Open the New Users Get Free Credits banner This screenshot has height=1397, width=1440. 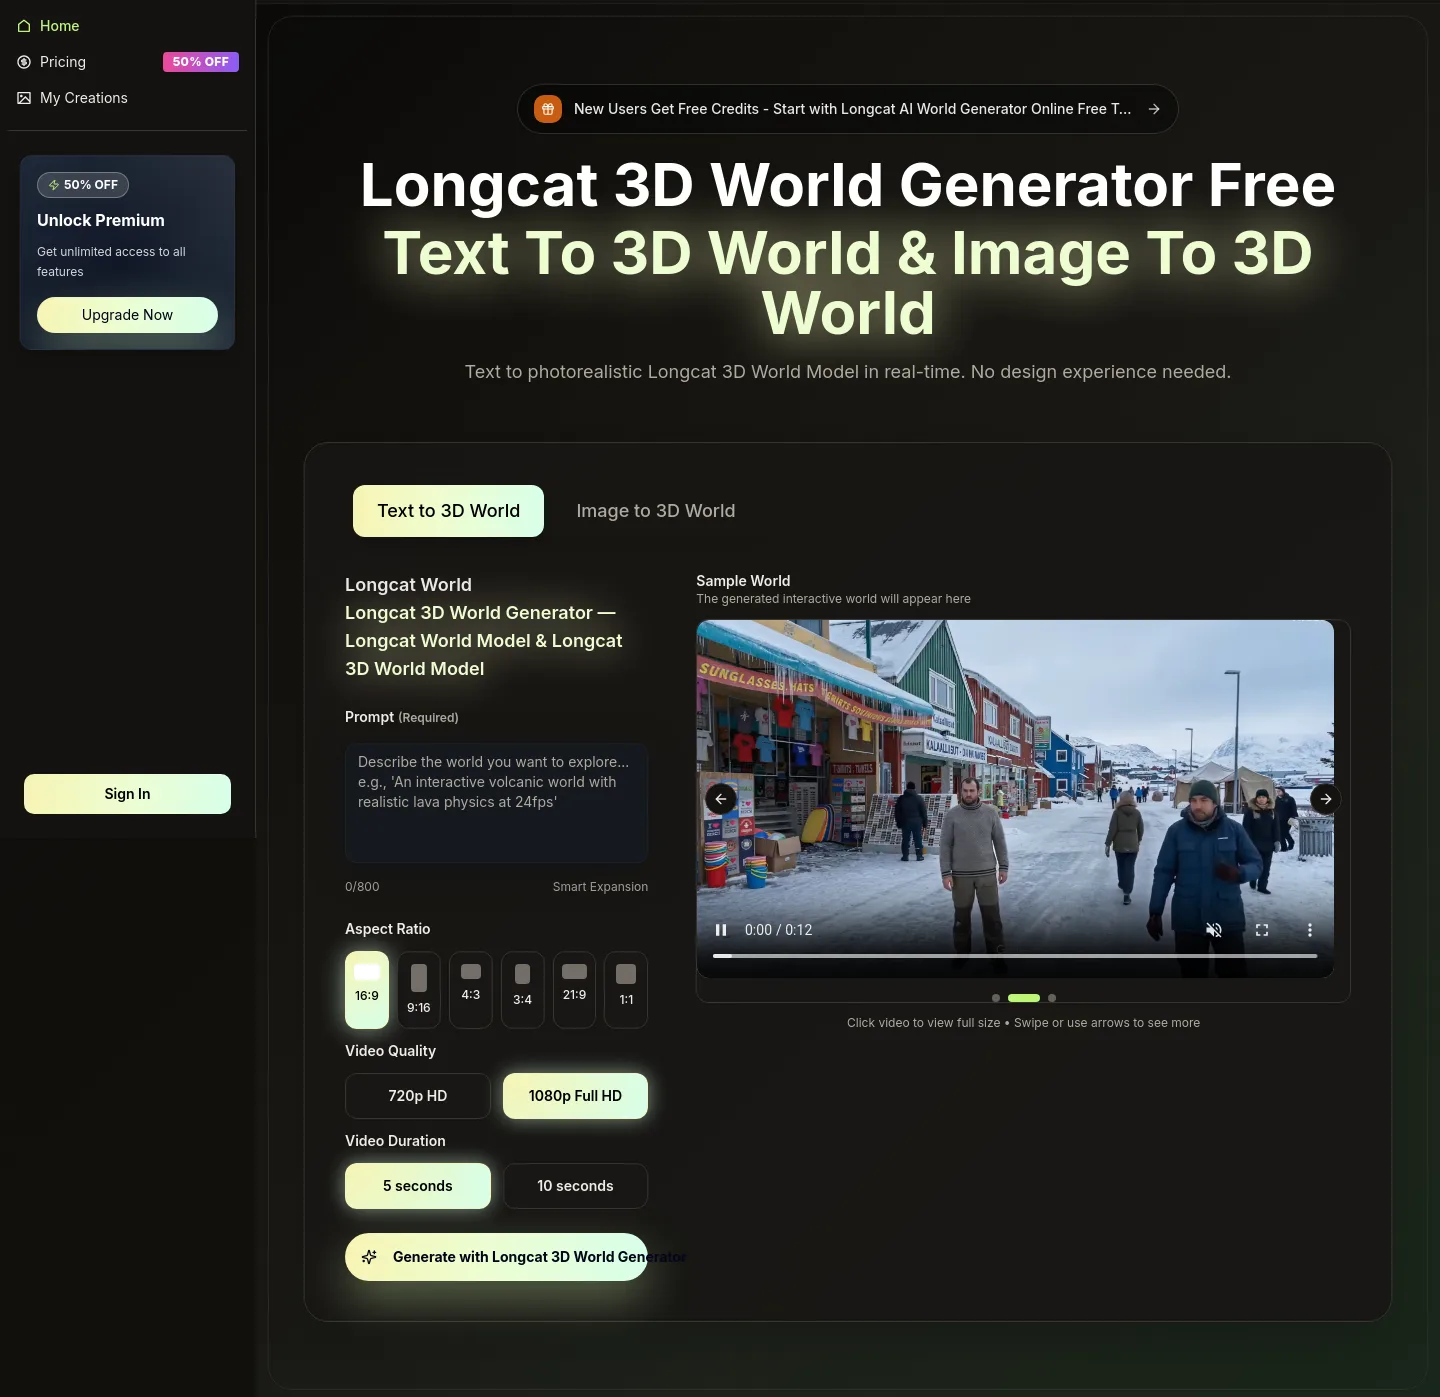[848, 109]
